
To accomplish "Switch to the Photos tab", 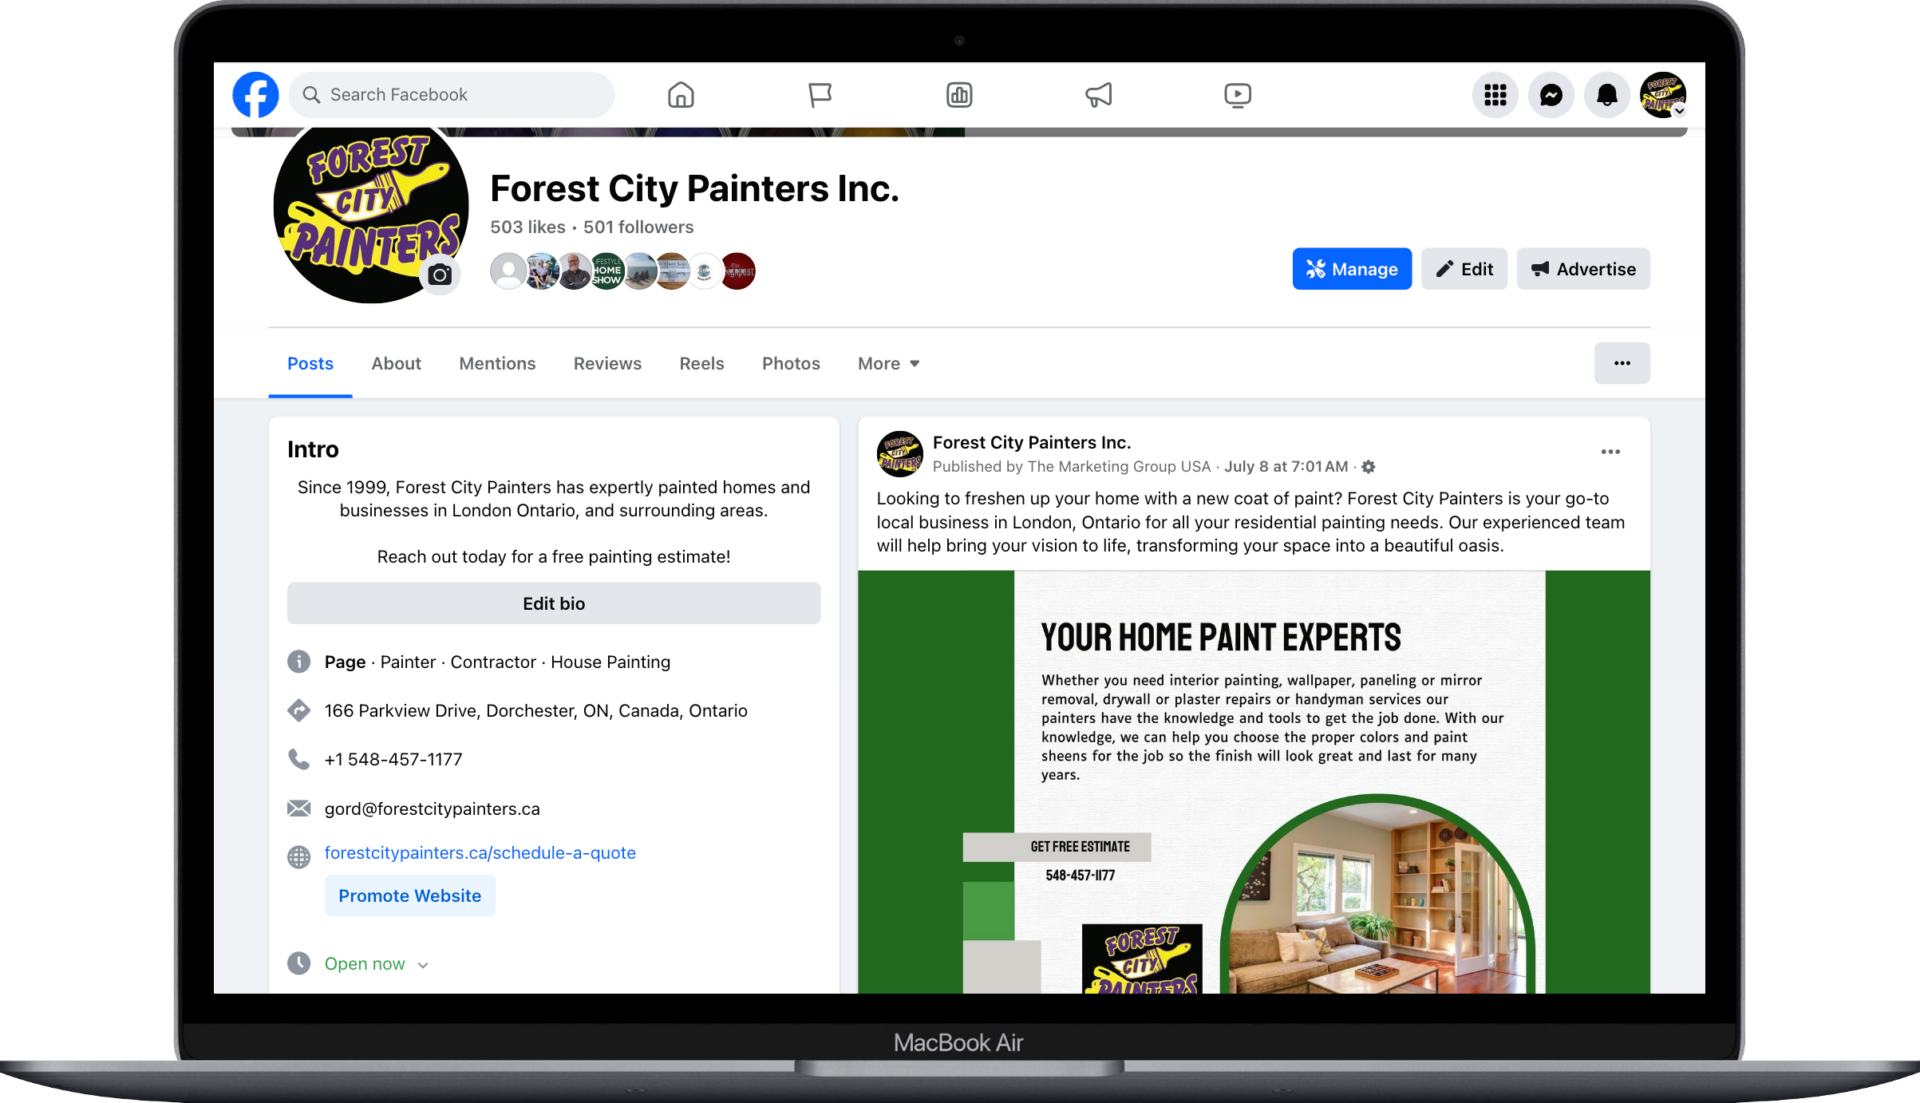I will (791, 362).
